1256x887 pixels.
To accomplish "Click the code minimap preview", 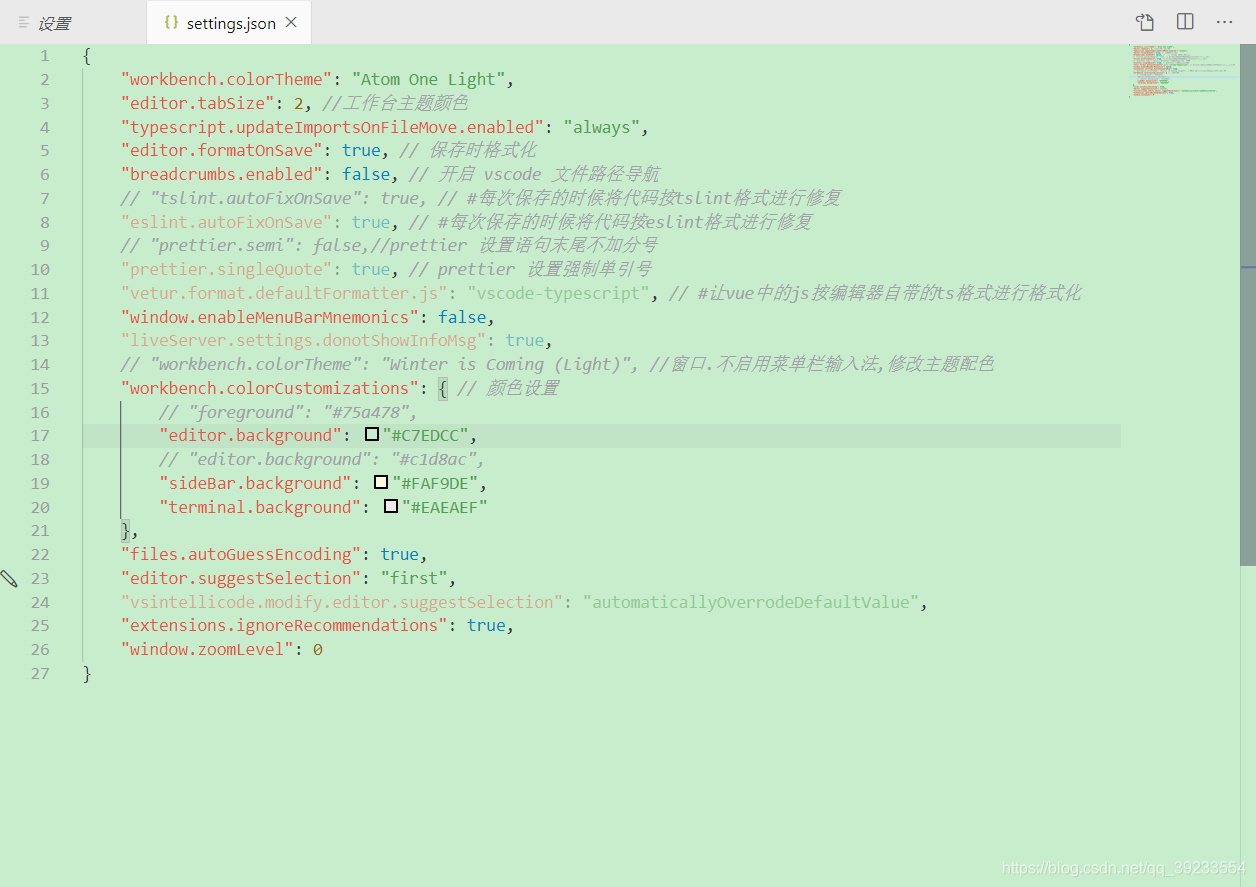I will pyautogui.click(x=1183, y=70).
